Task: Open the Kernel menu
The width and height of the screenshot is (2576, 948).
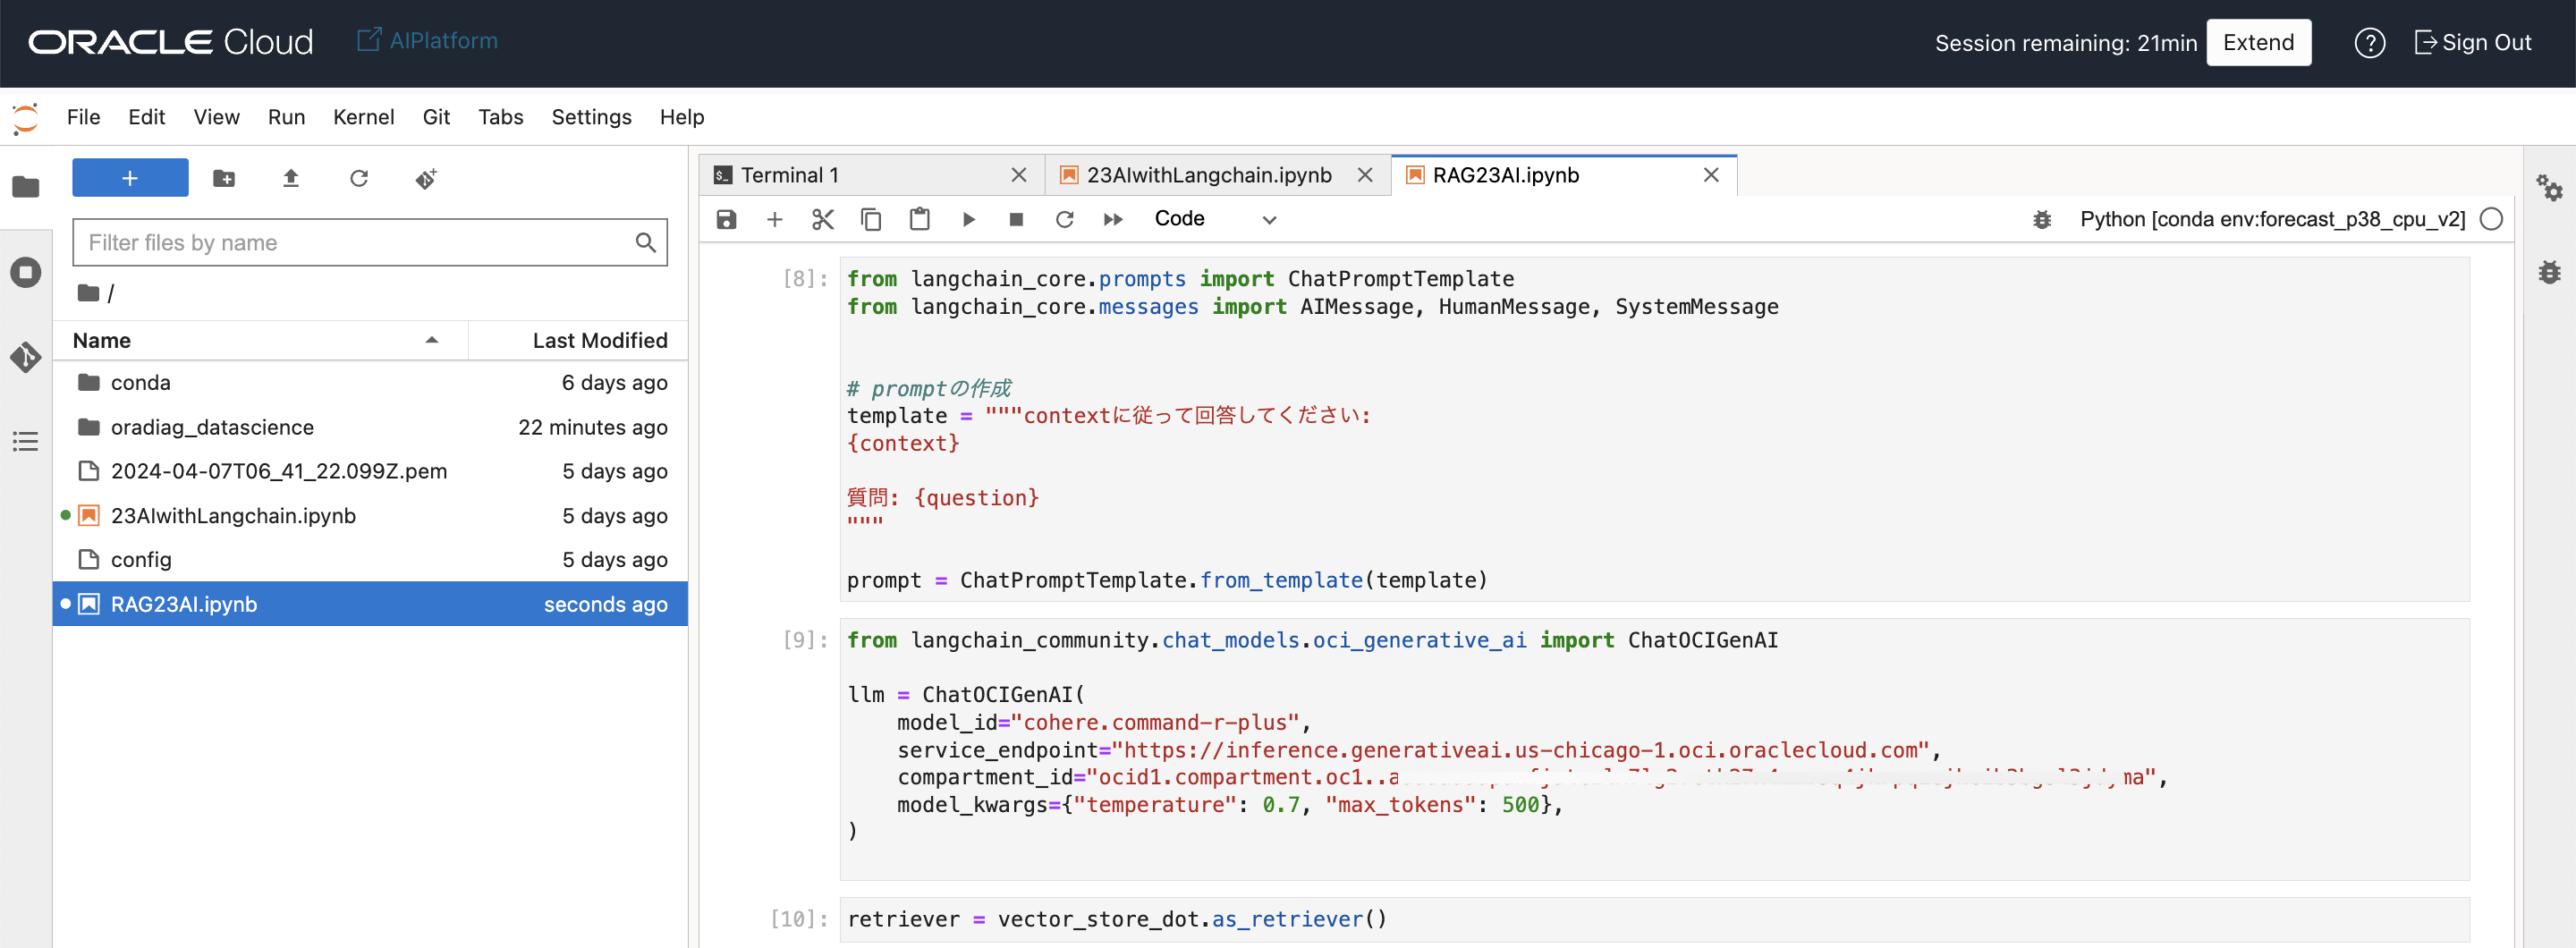Action: [x=364, y=117]
